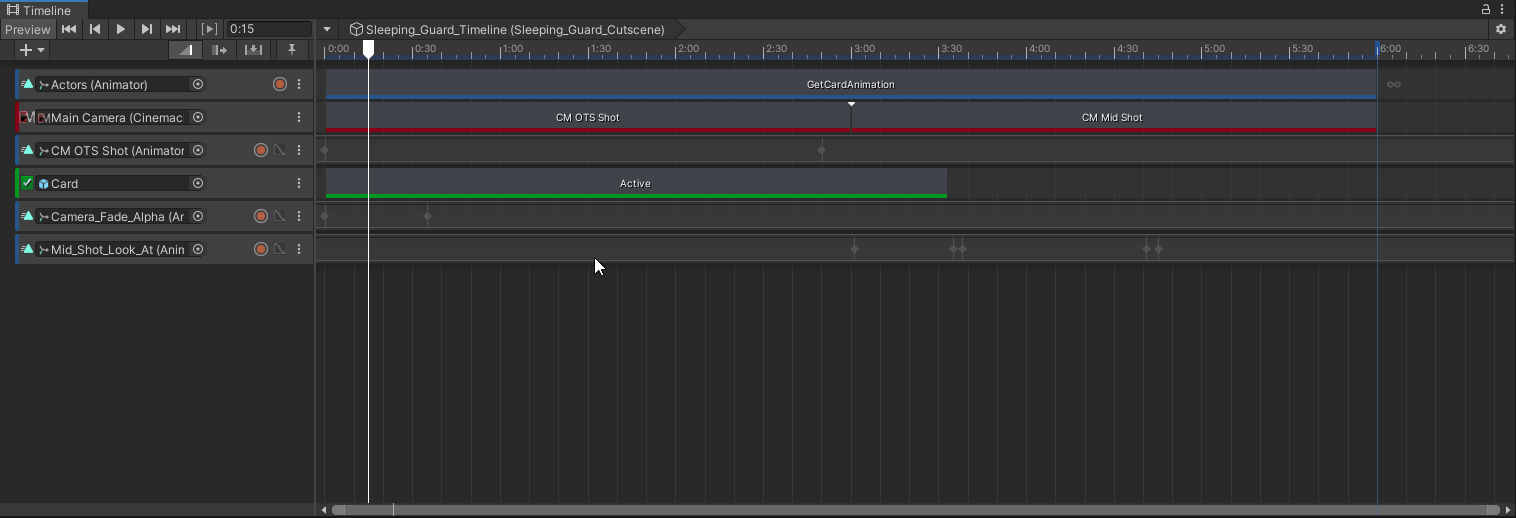Select the CM Mid Shot clip
The width and height of the screenshot is (1516, 518).
click(x=1113, y=117)
